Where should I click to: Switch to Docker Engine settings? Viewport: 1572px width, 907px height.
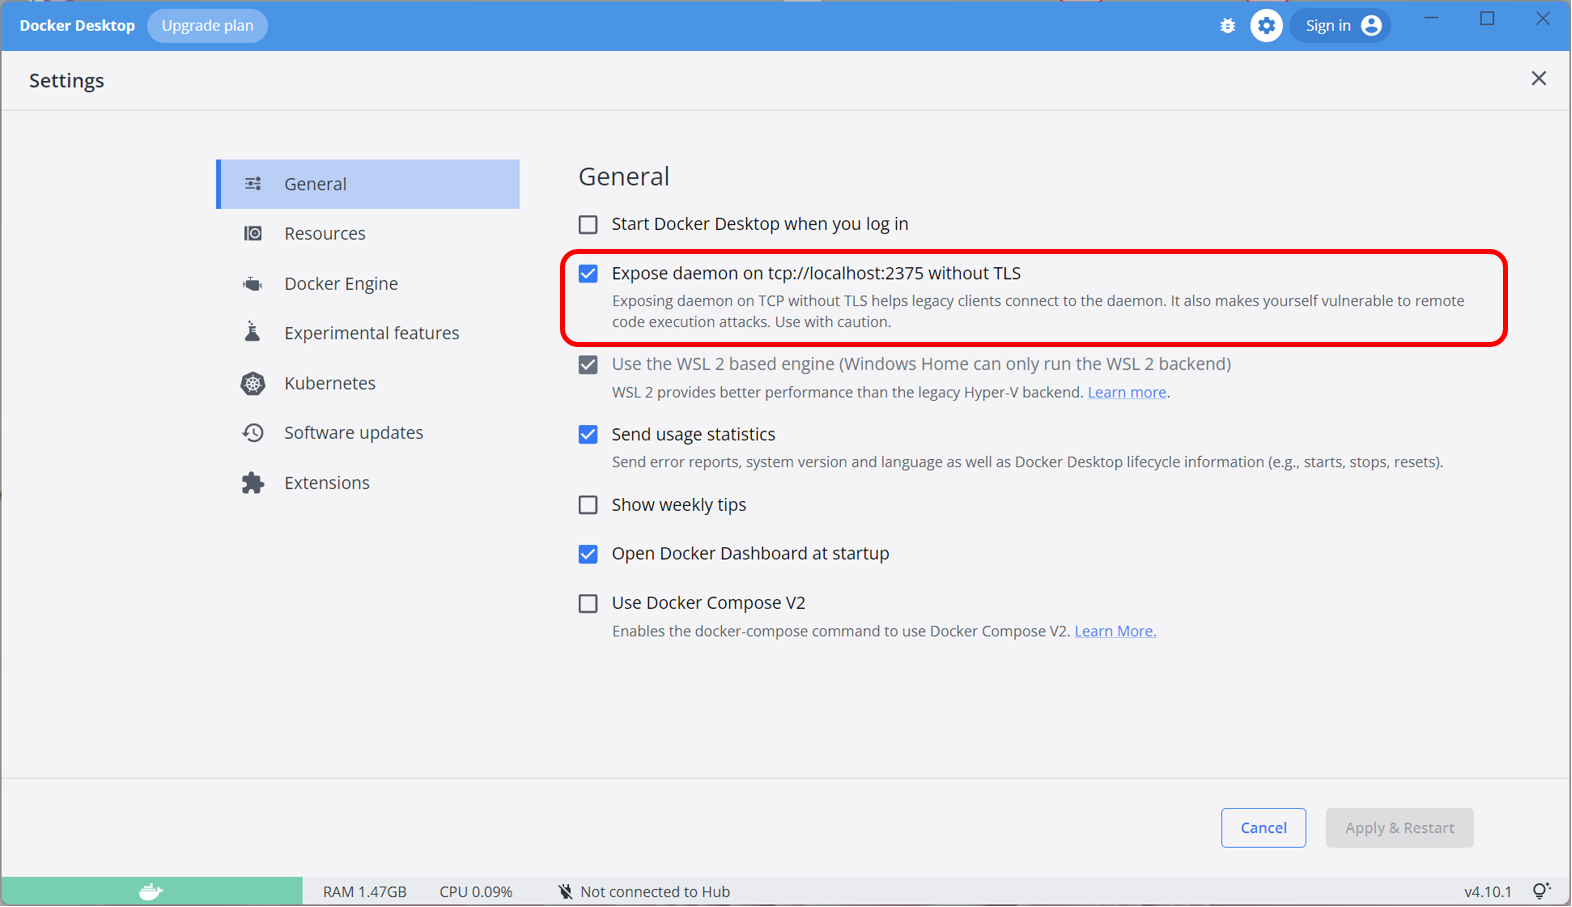(341, 284)
